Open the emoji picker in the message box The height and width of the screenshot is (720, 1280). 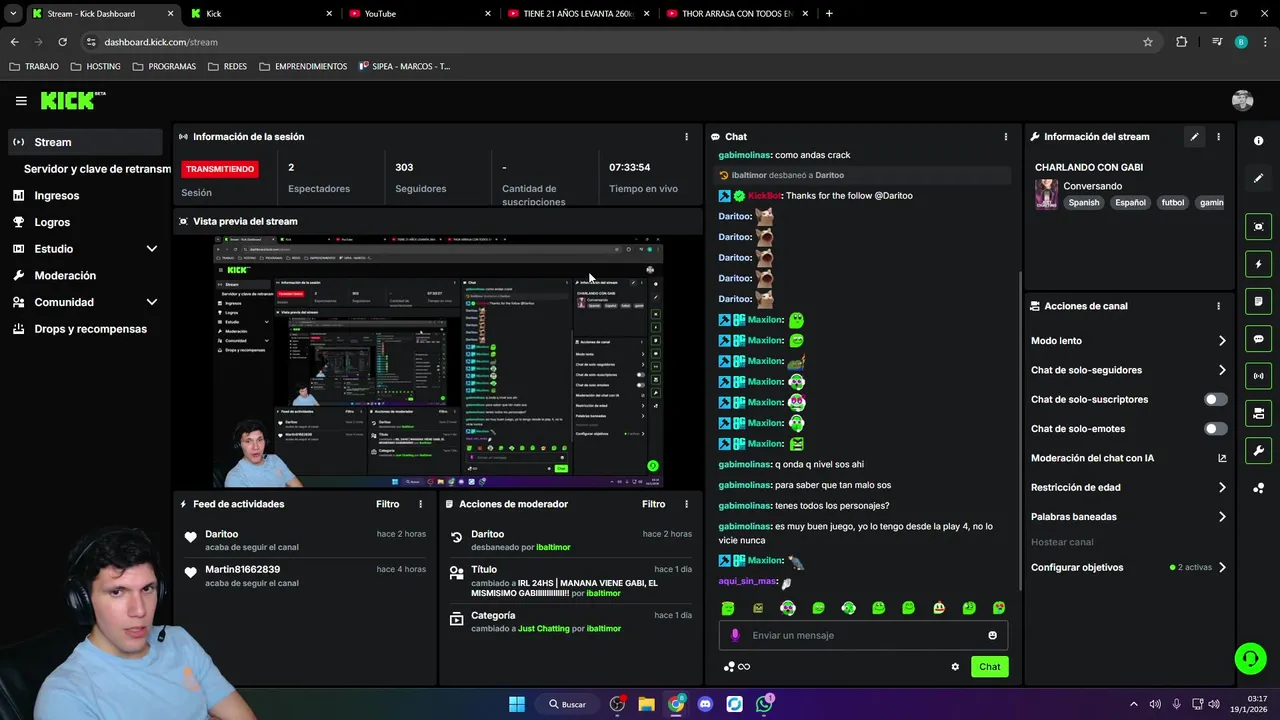pyautogui.click(x=992, y=635)
